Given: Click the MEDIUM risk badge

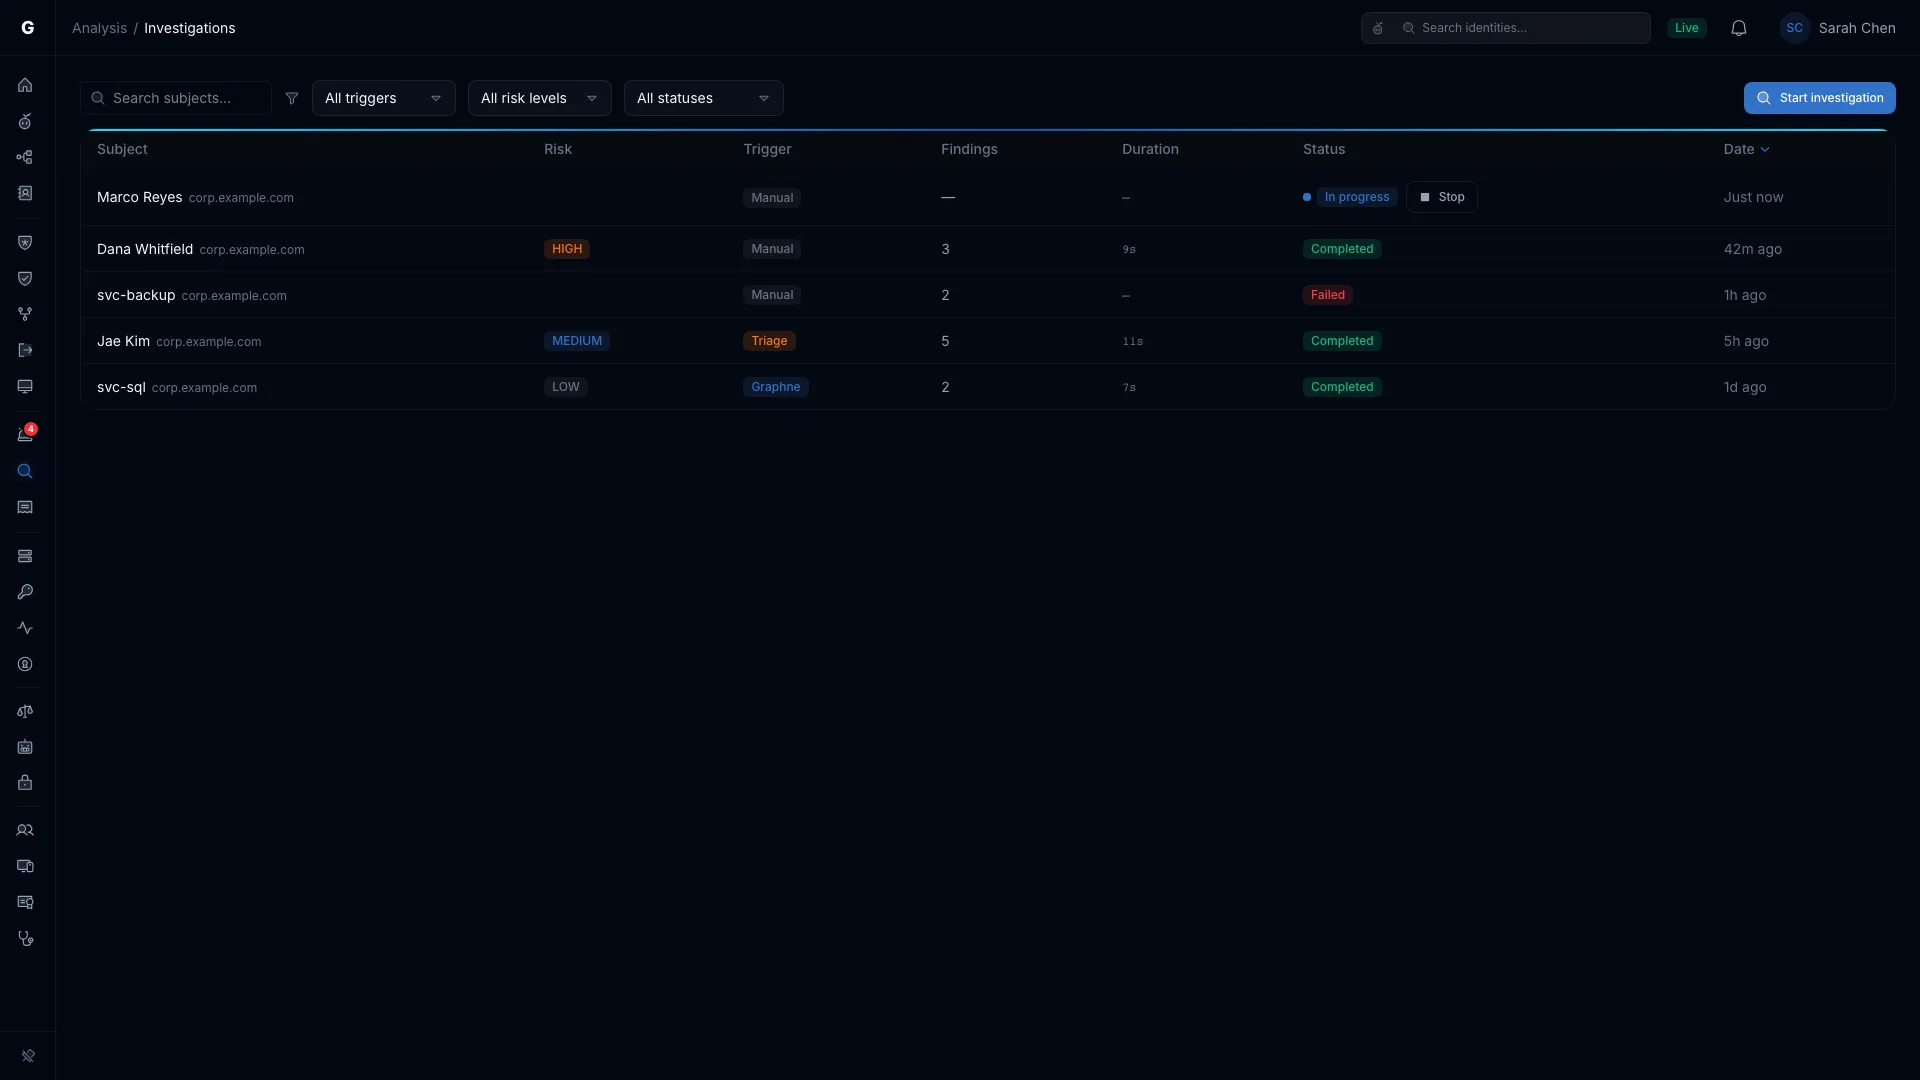Looking at the screenshot, I should (577, 341).
